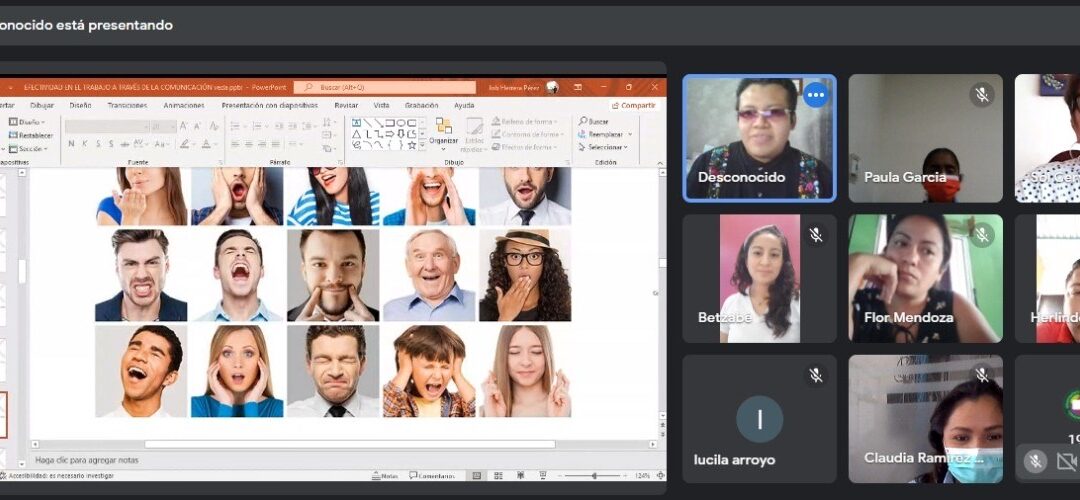Open the Grabación ribbon tab
Image resolution: width=1080 pixels, height=500 pixels.
pyautogui.click(x=422, y=105)
